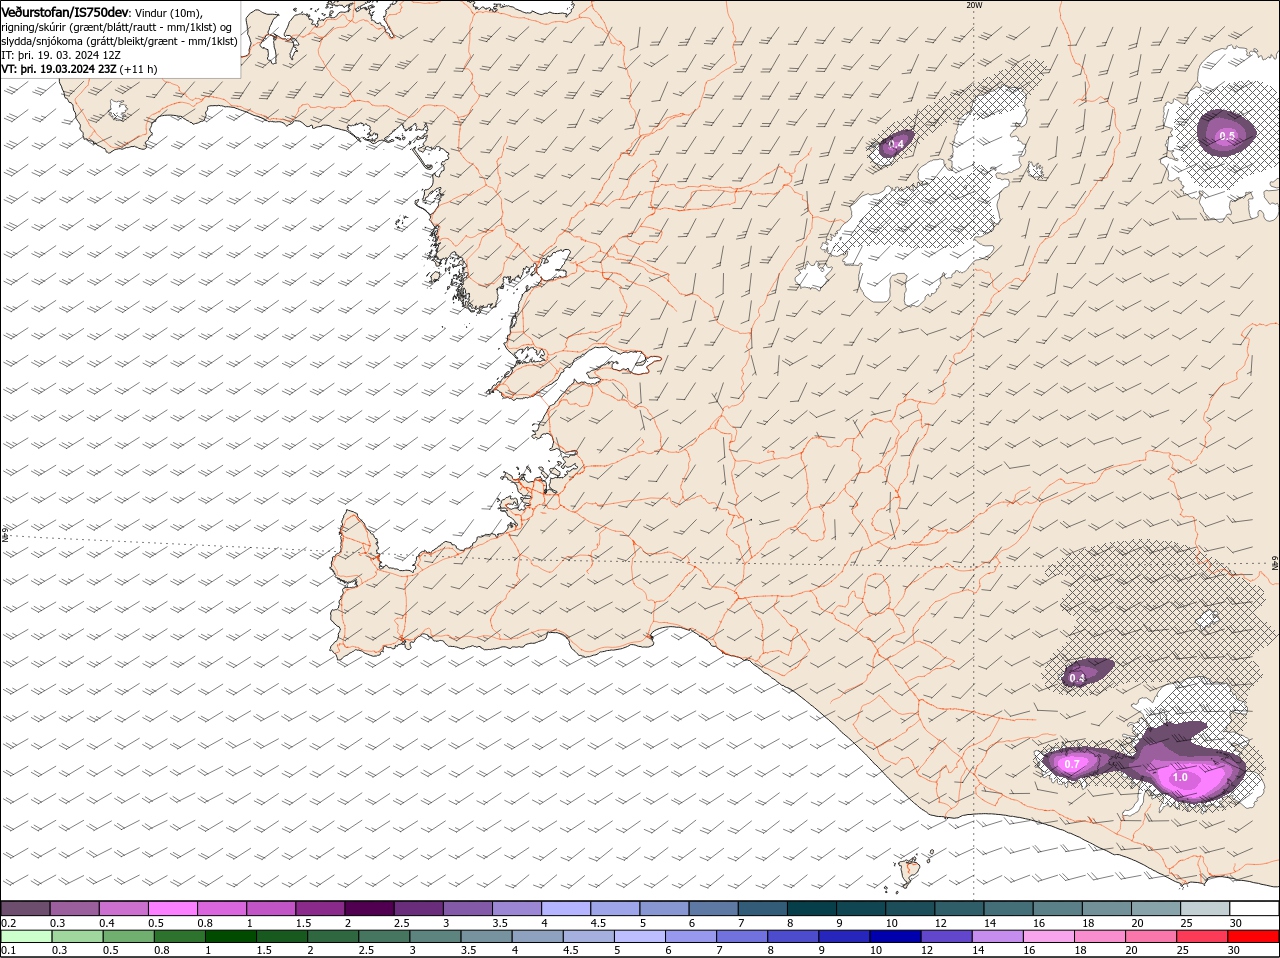This screenshot has width=1280, height=958.
Task: Click the Veðurstofan/IS750dev title text
Action: coord(65,11)
